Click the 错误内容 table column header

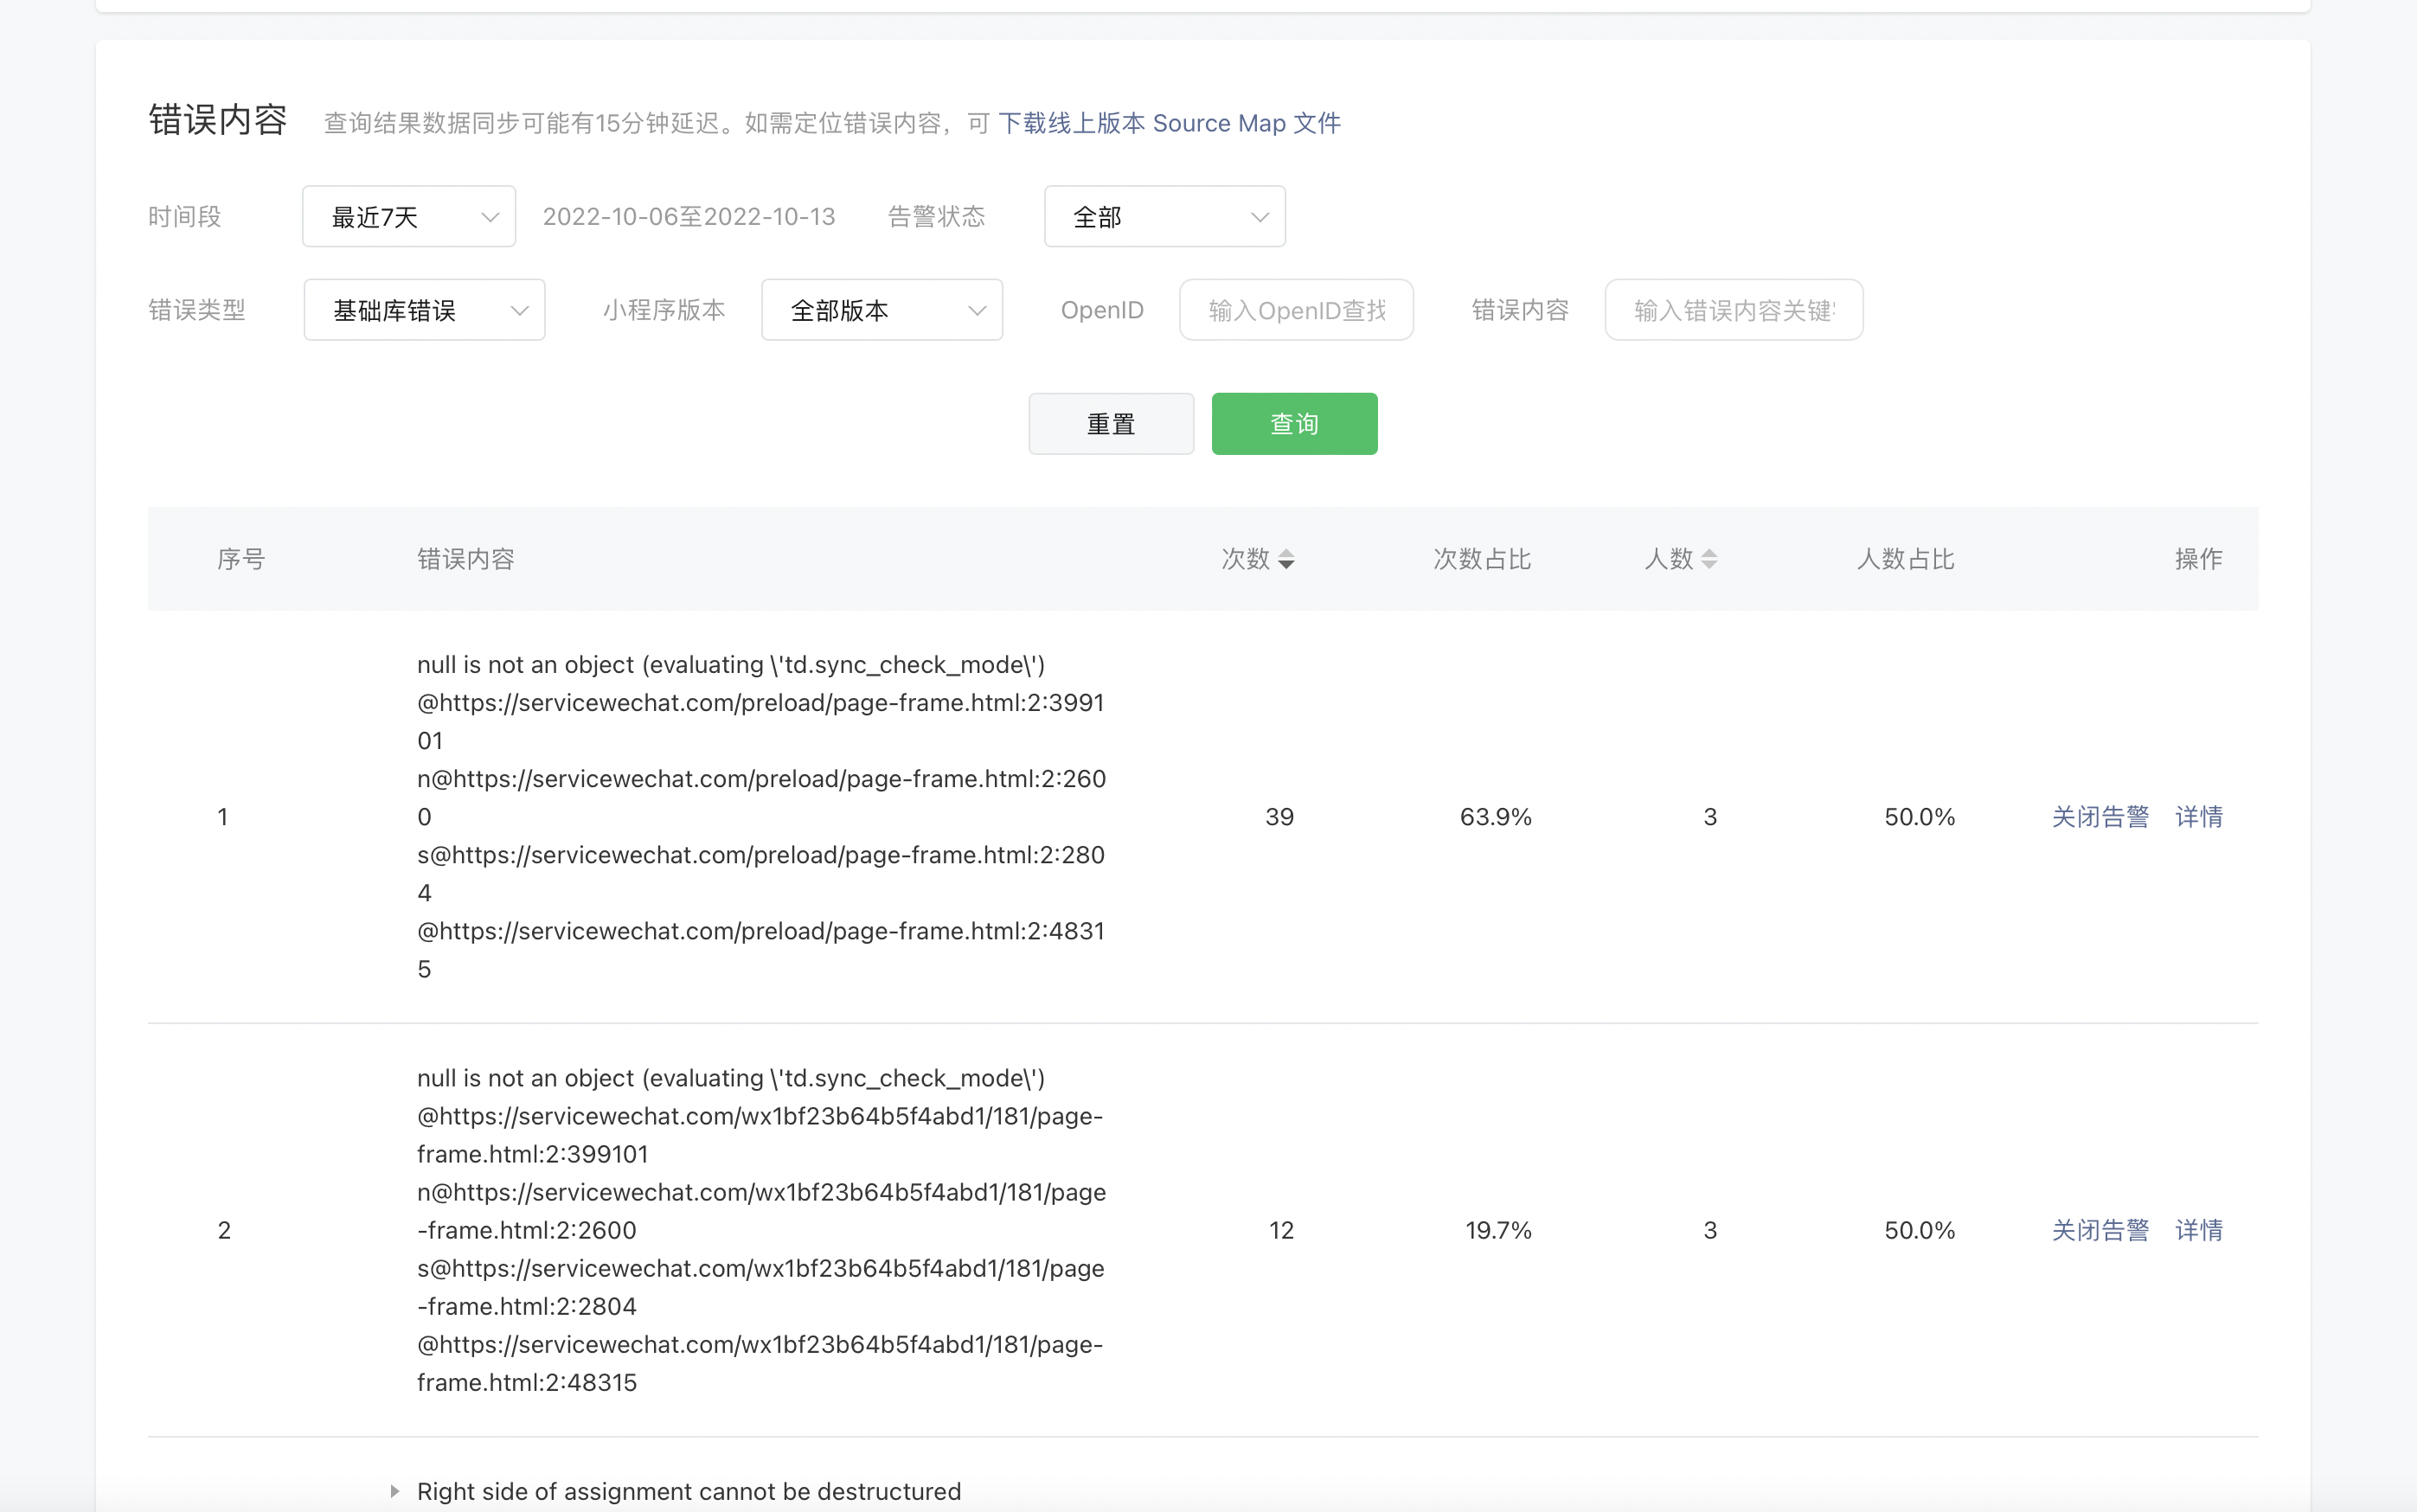click(x=465, y=559)
